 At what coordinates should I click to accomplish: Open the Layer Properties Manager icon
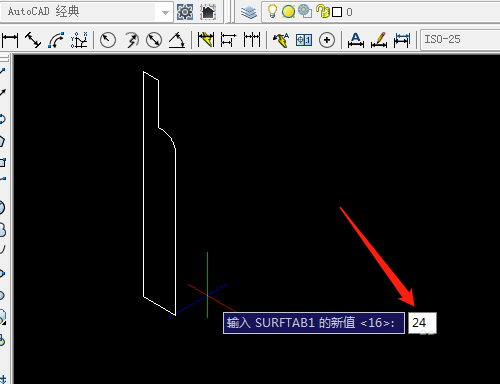click(x=249, y=12)
